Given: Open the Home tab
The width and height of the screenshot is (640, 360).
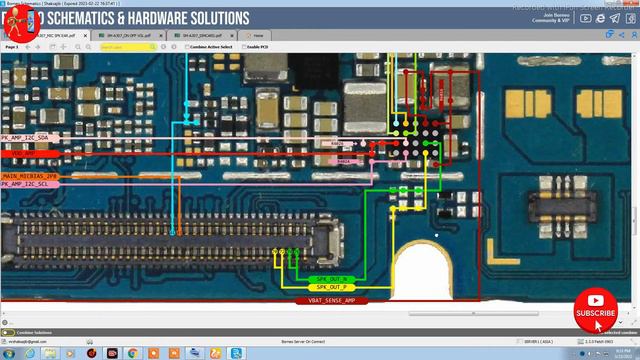Looking at the screenshot, I should click(x=255, y=36).
